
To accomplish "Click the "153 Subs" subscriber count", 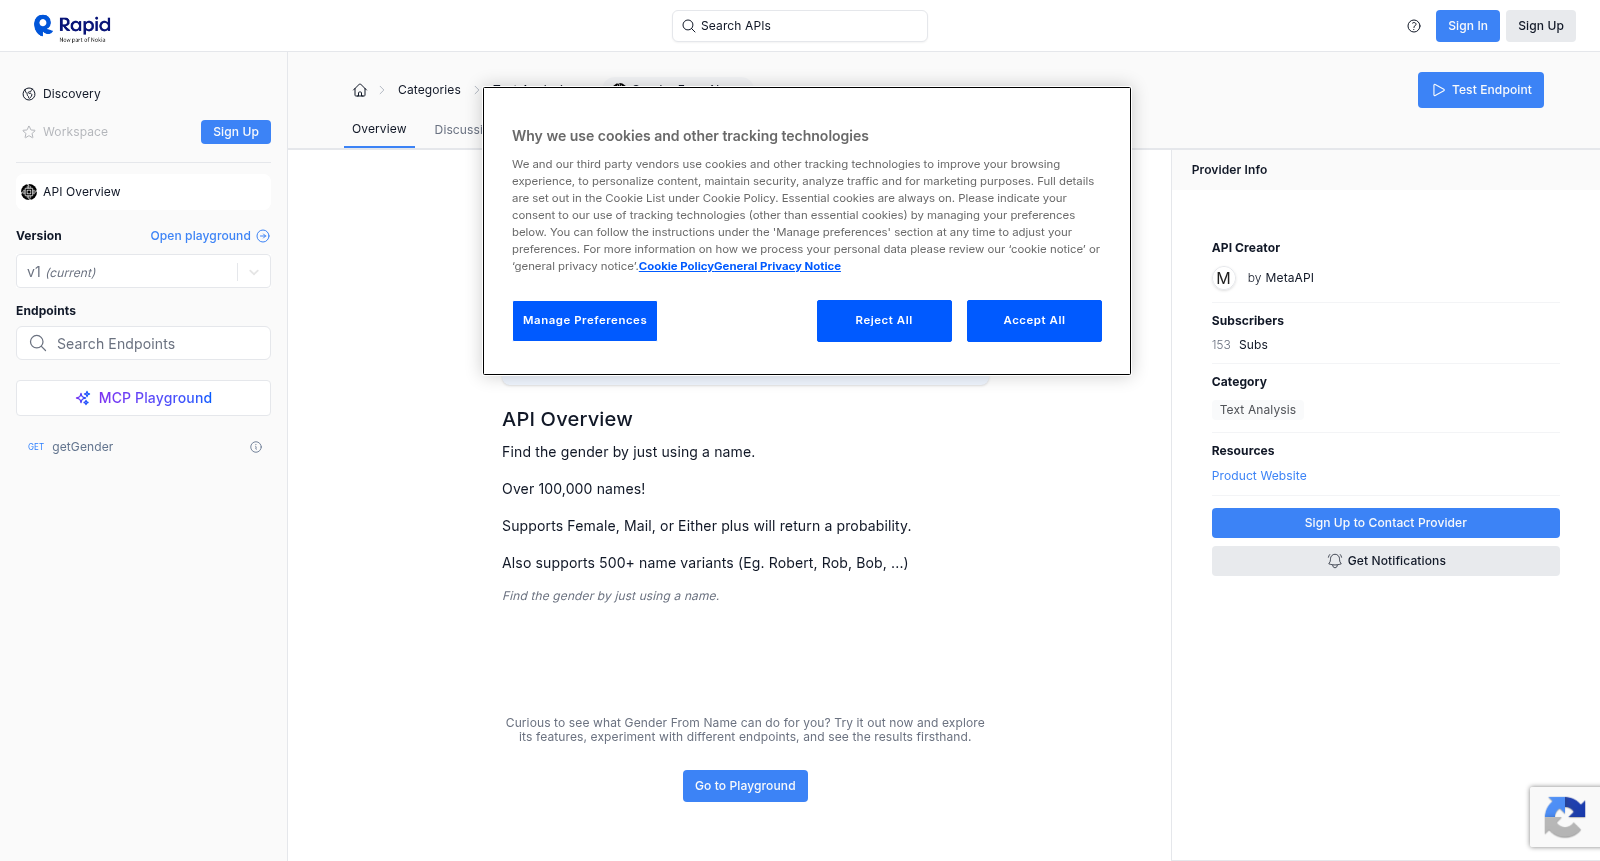I will pos(1240,345).
